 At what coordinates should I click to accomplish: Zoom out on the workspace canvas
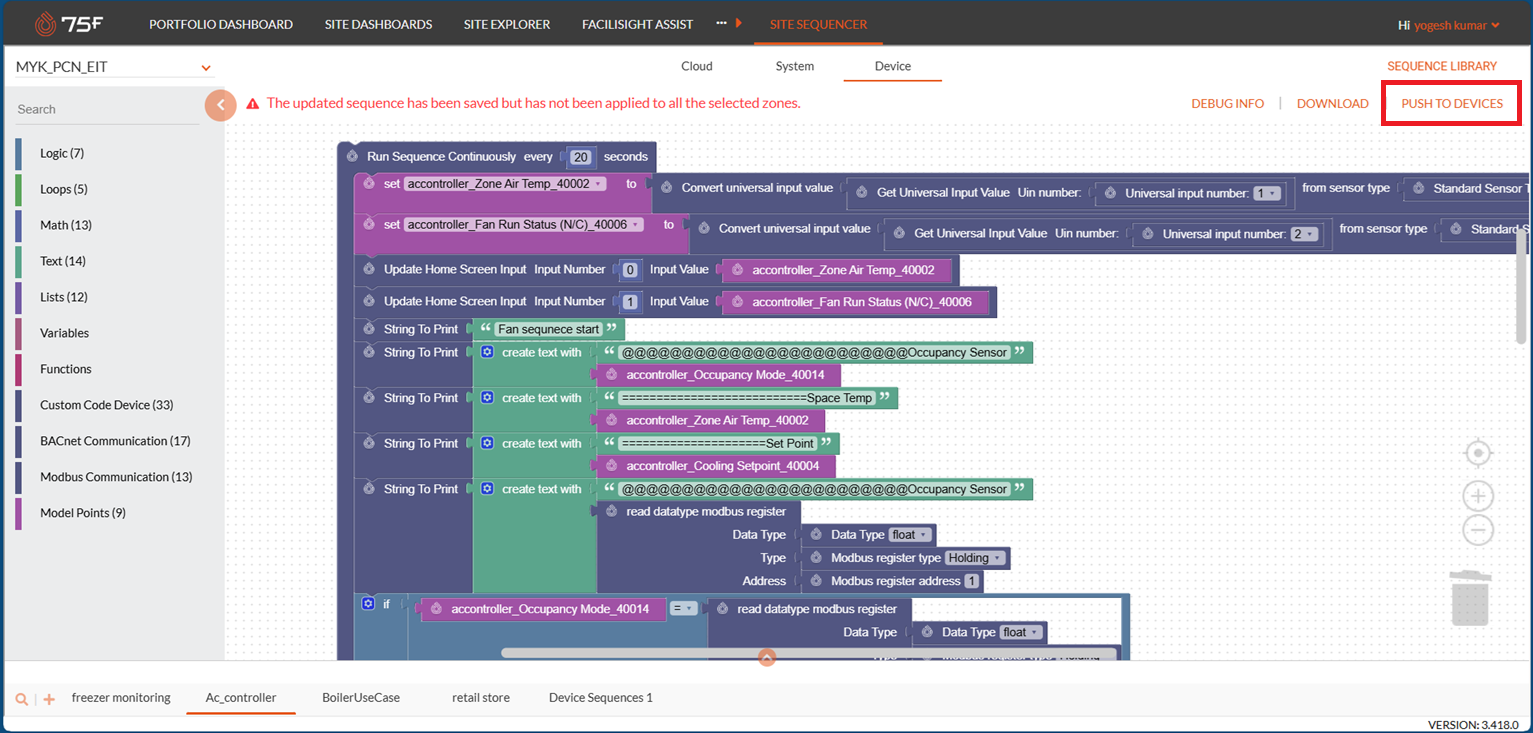point(1478,529)
